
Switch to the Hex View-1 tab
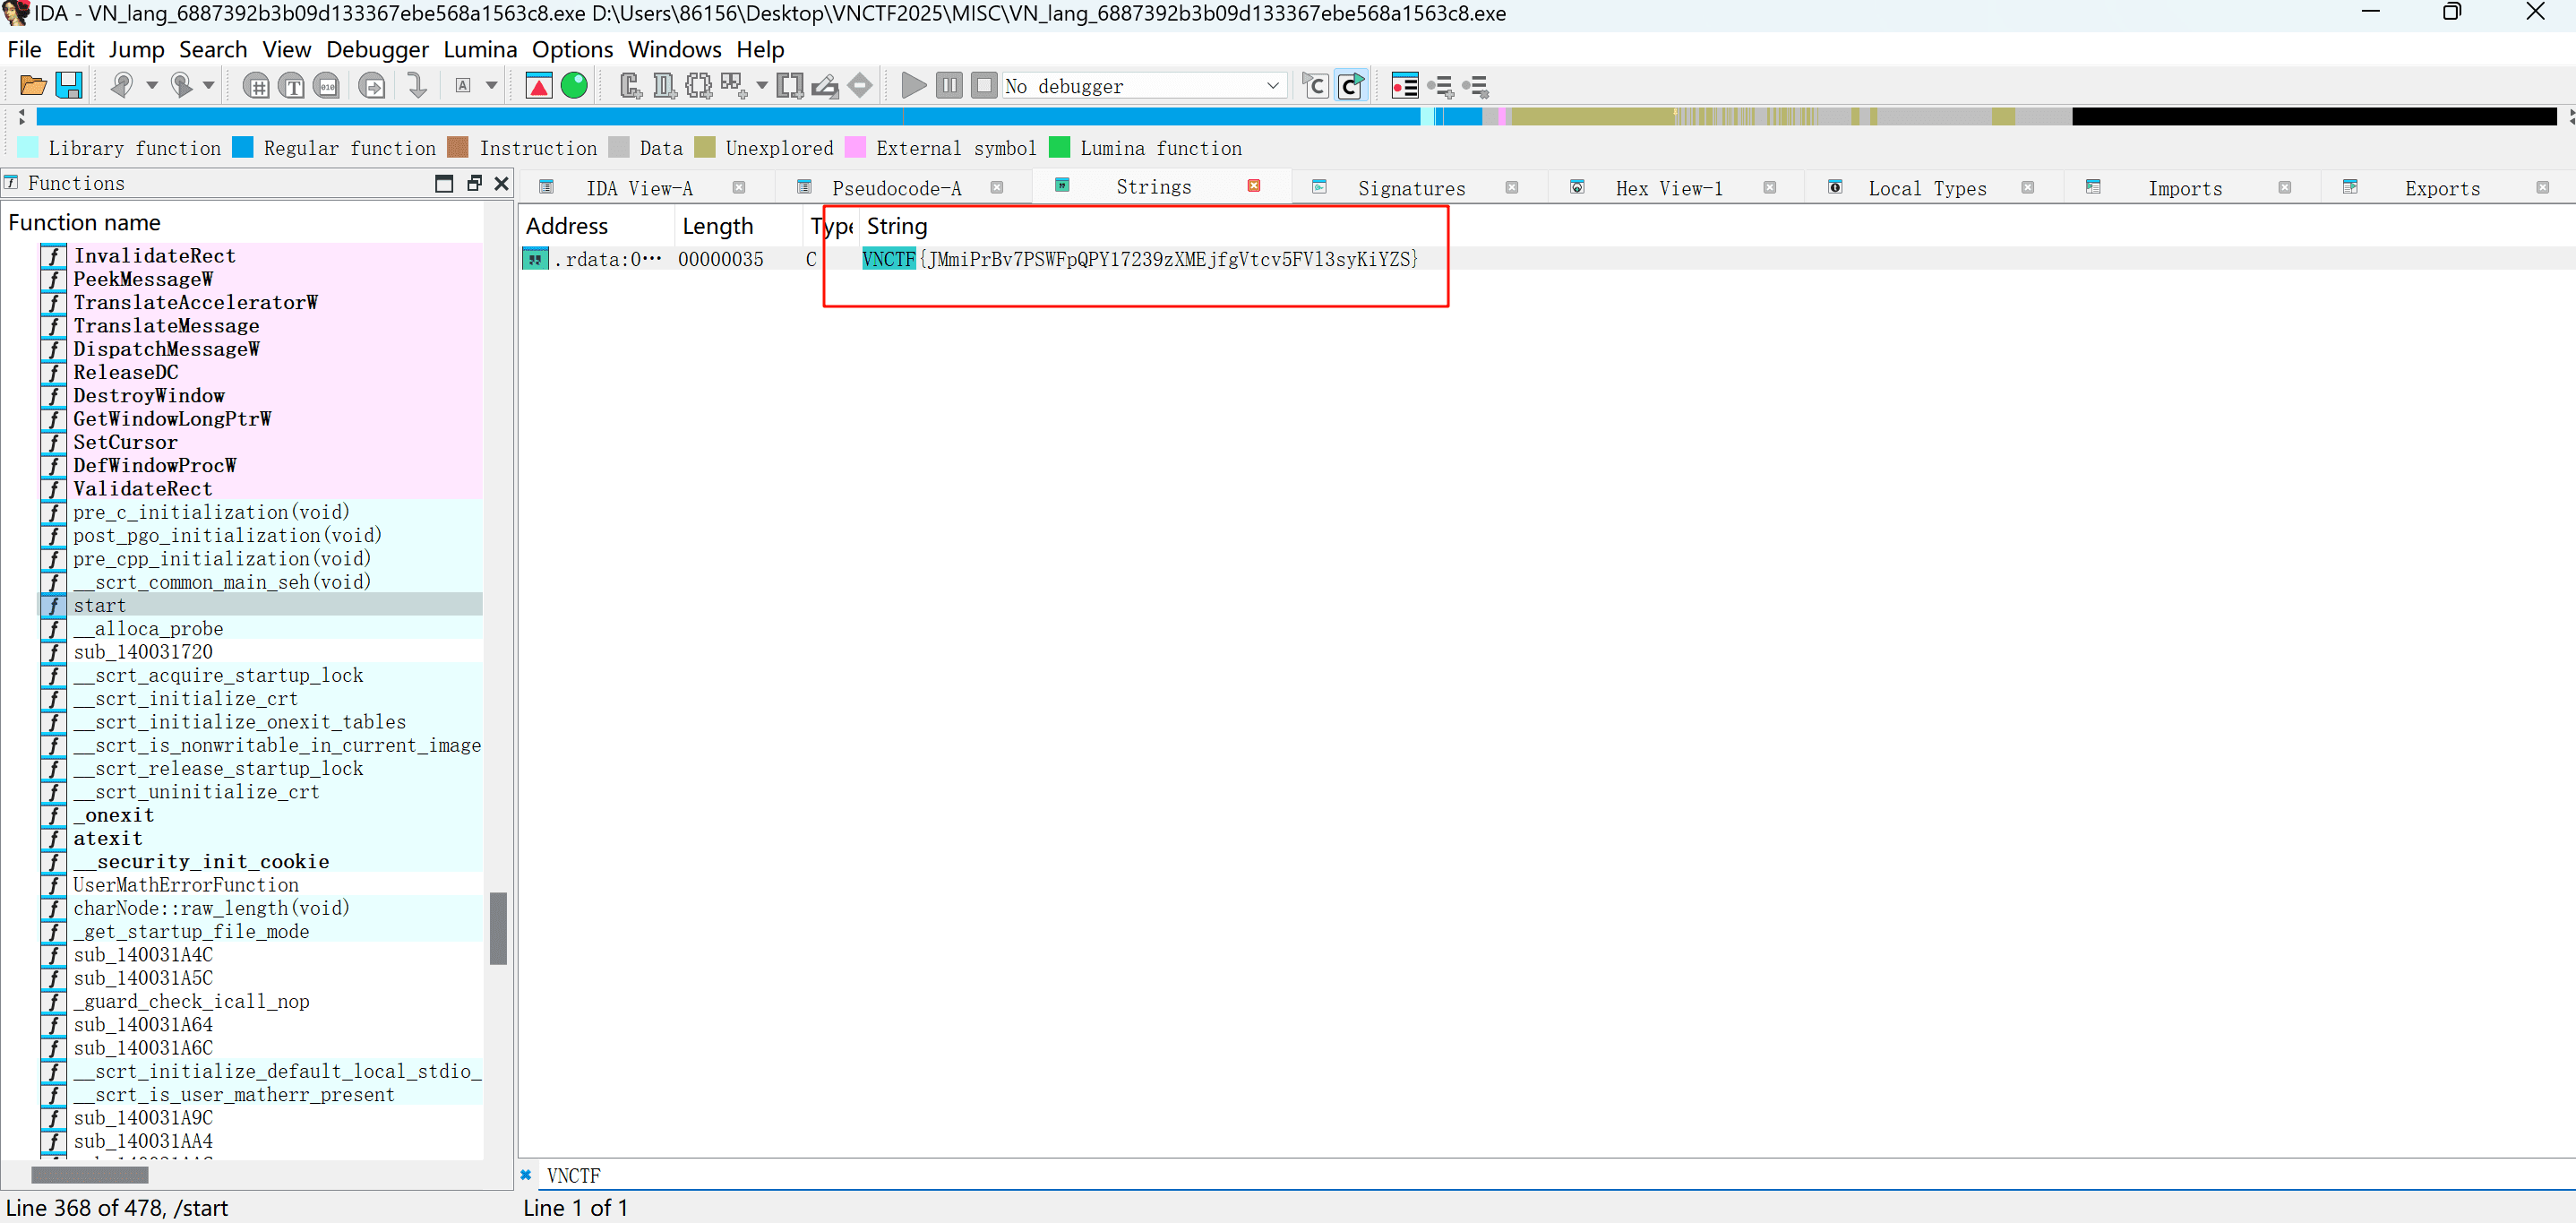click(x=1668, y=188)
